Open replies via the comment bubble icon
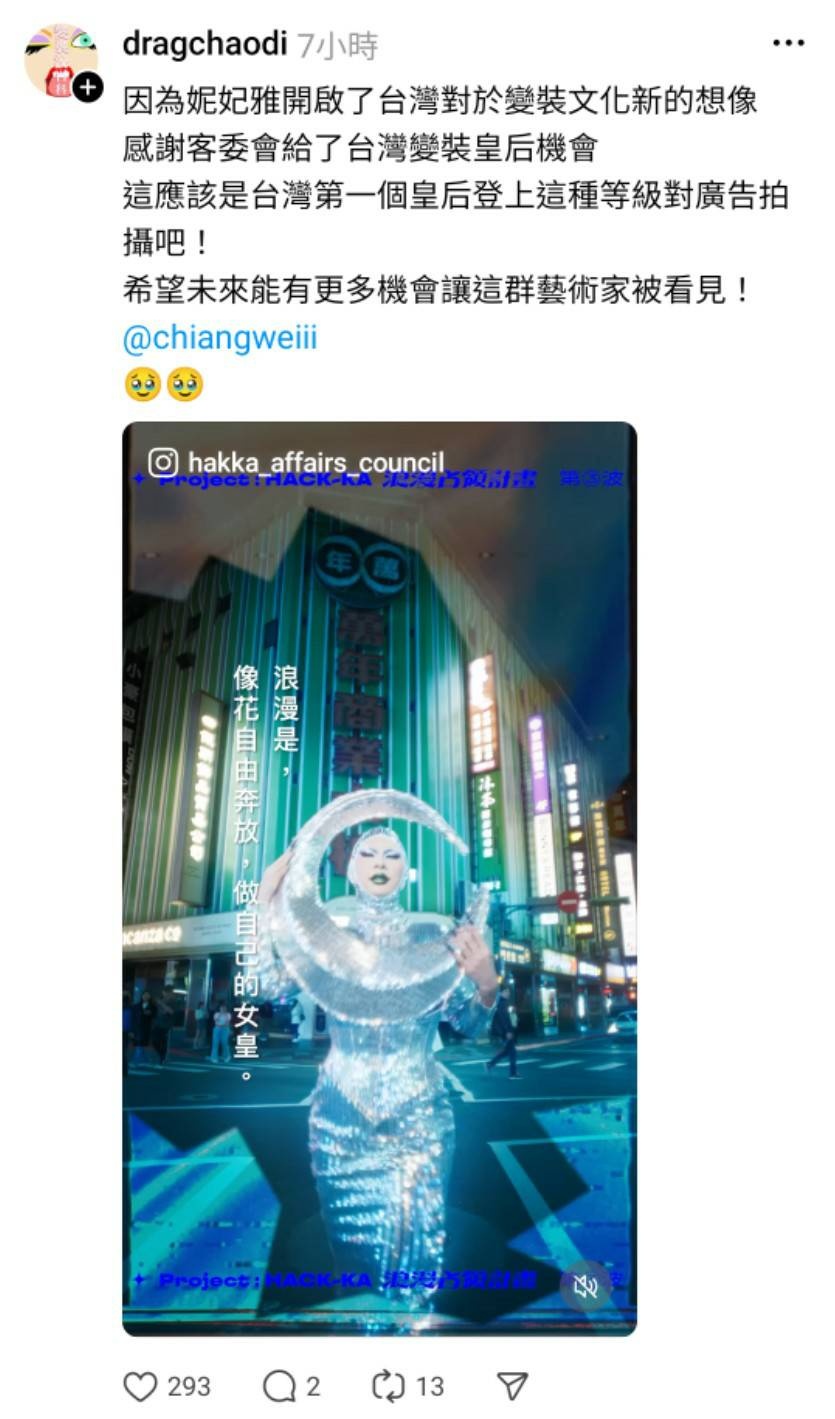Viewport: 835px width, 1419px height. (x=279, y=1386)
